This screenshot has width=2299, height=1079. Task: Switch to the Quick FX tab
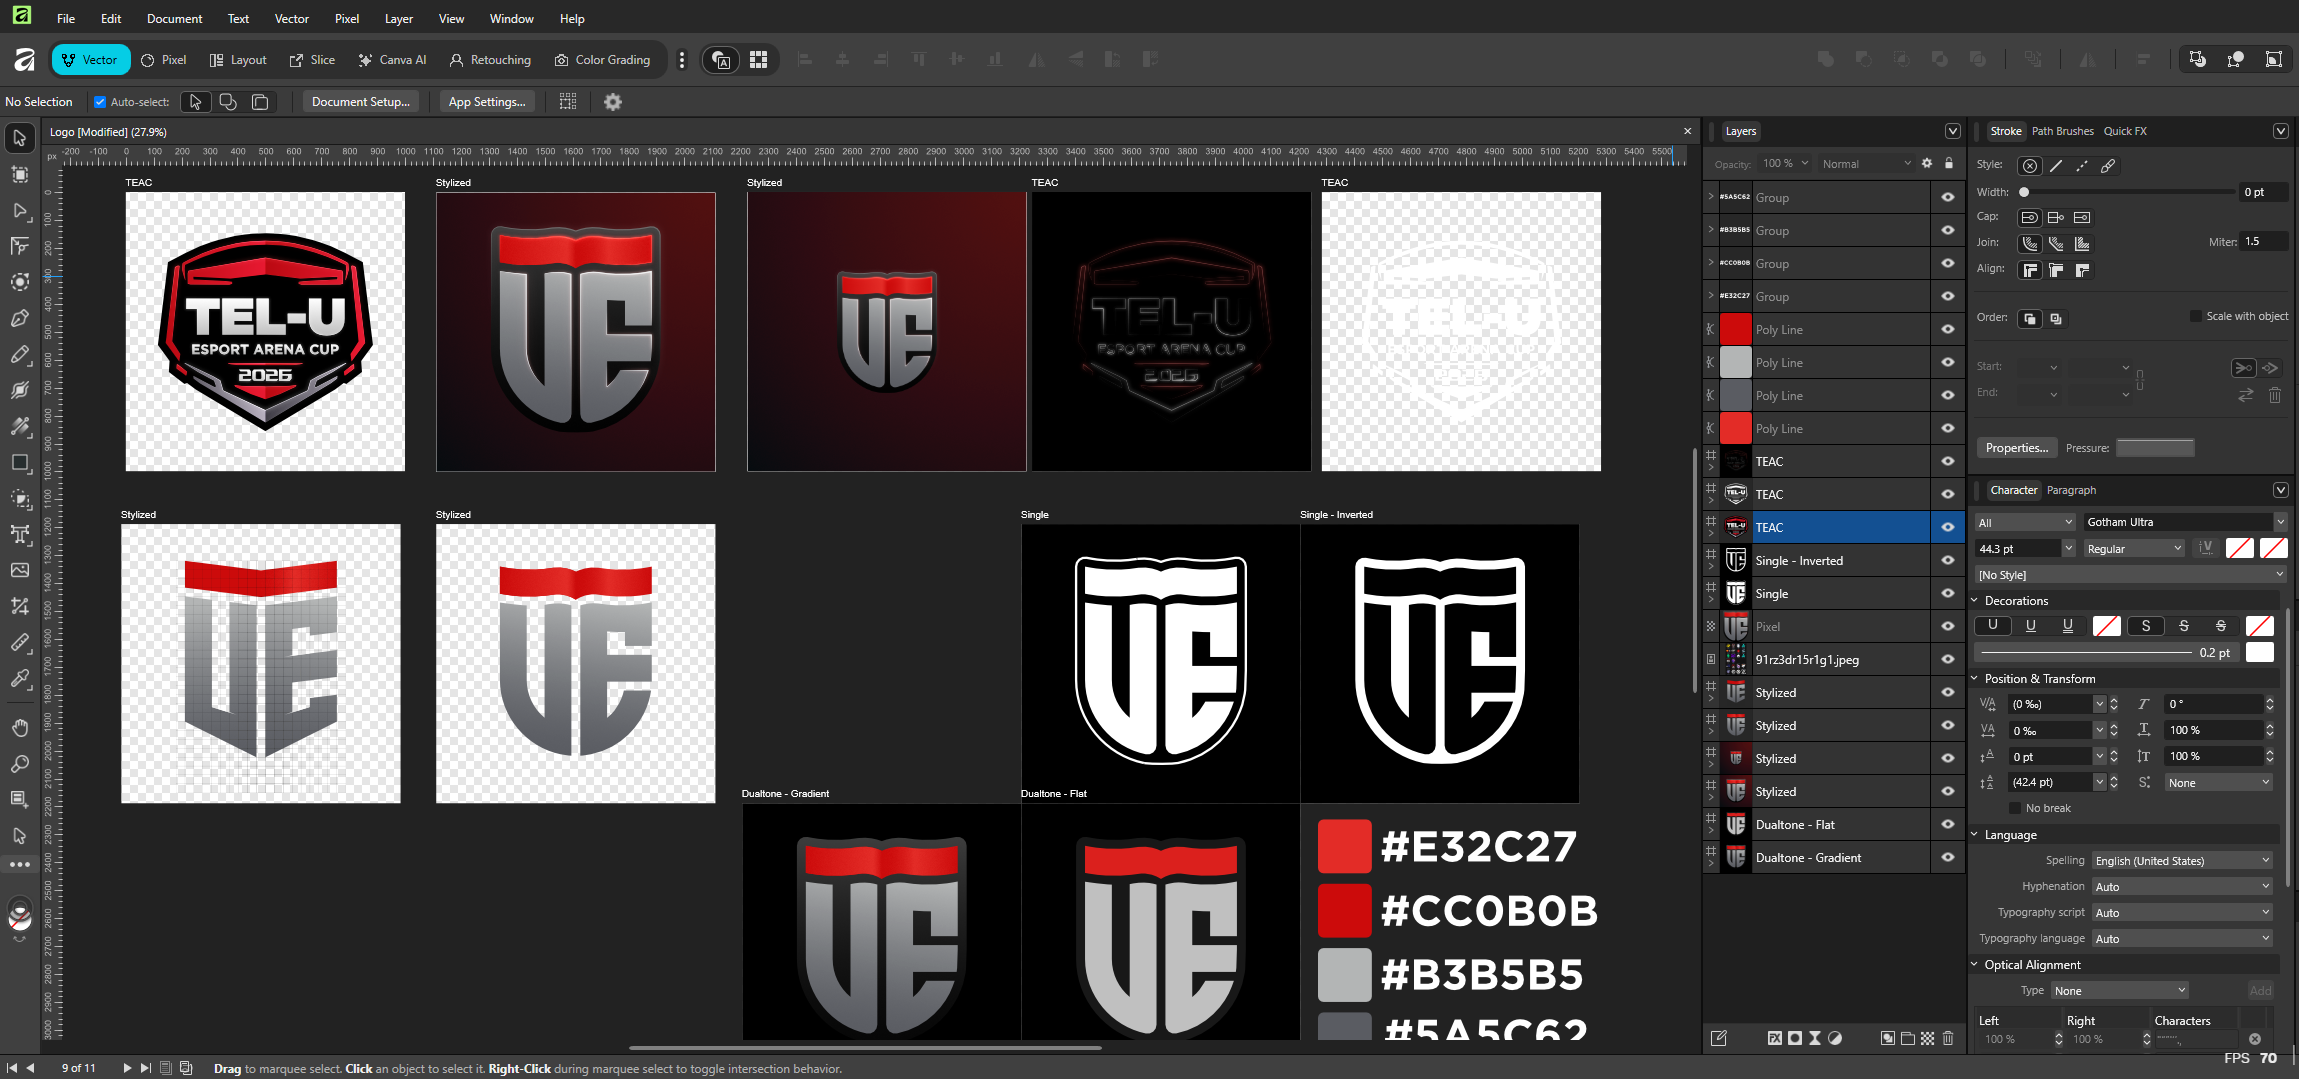[2125, 131]
